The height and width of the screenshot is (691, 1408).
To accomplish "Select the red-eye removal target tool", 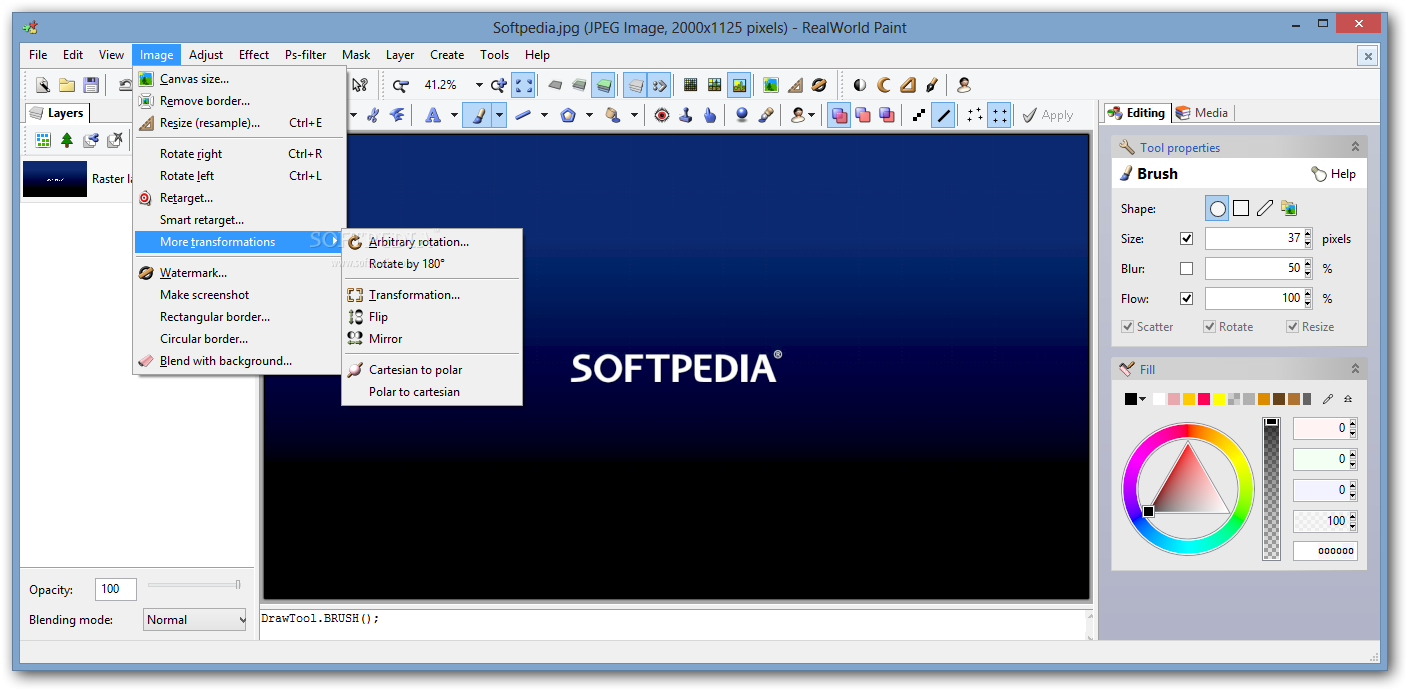I will point(662,115).
